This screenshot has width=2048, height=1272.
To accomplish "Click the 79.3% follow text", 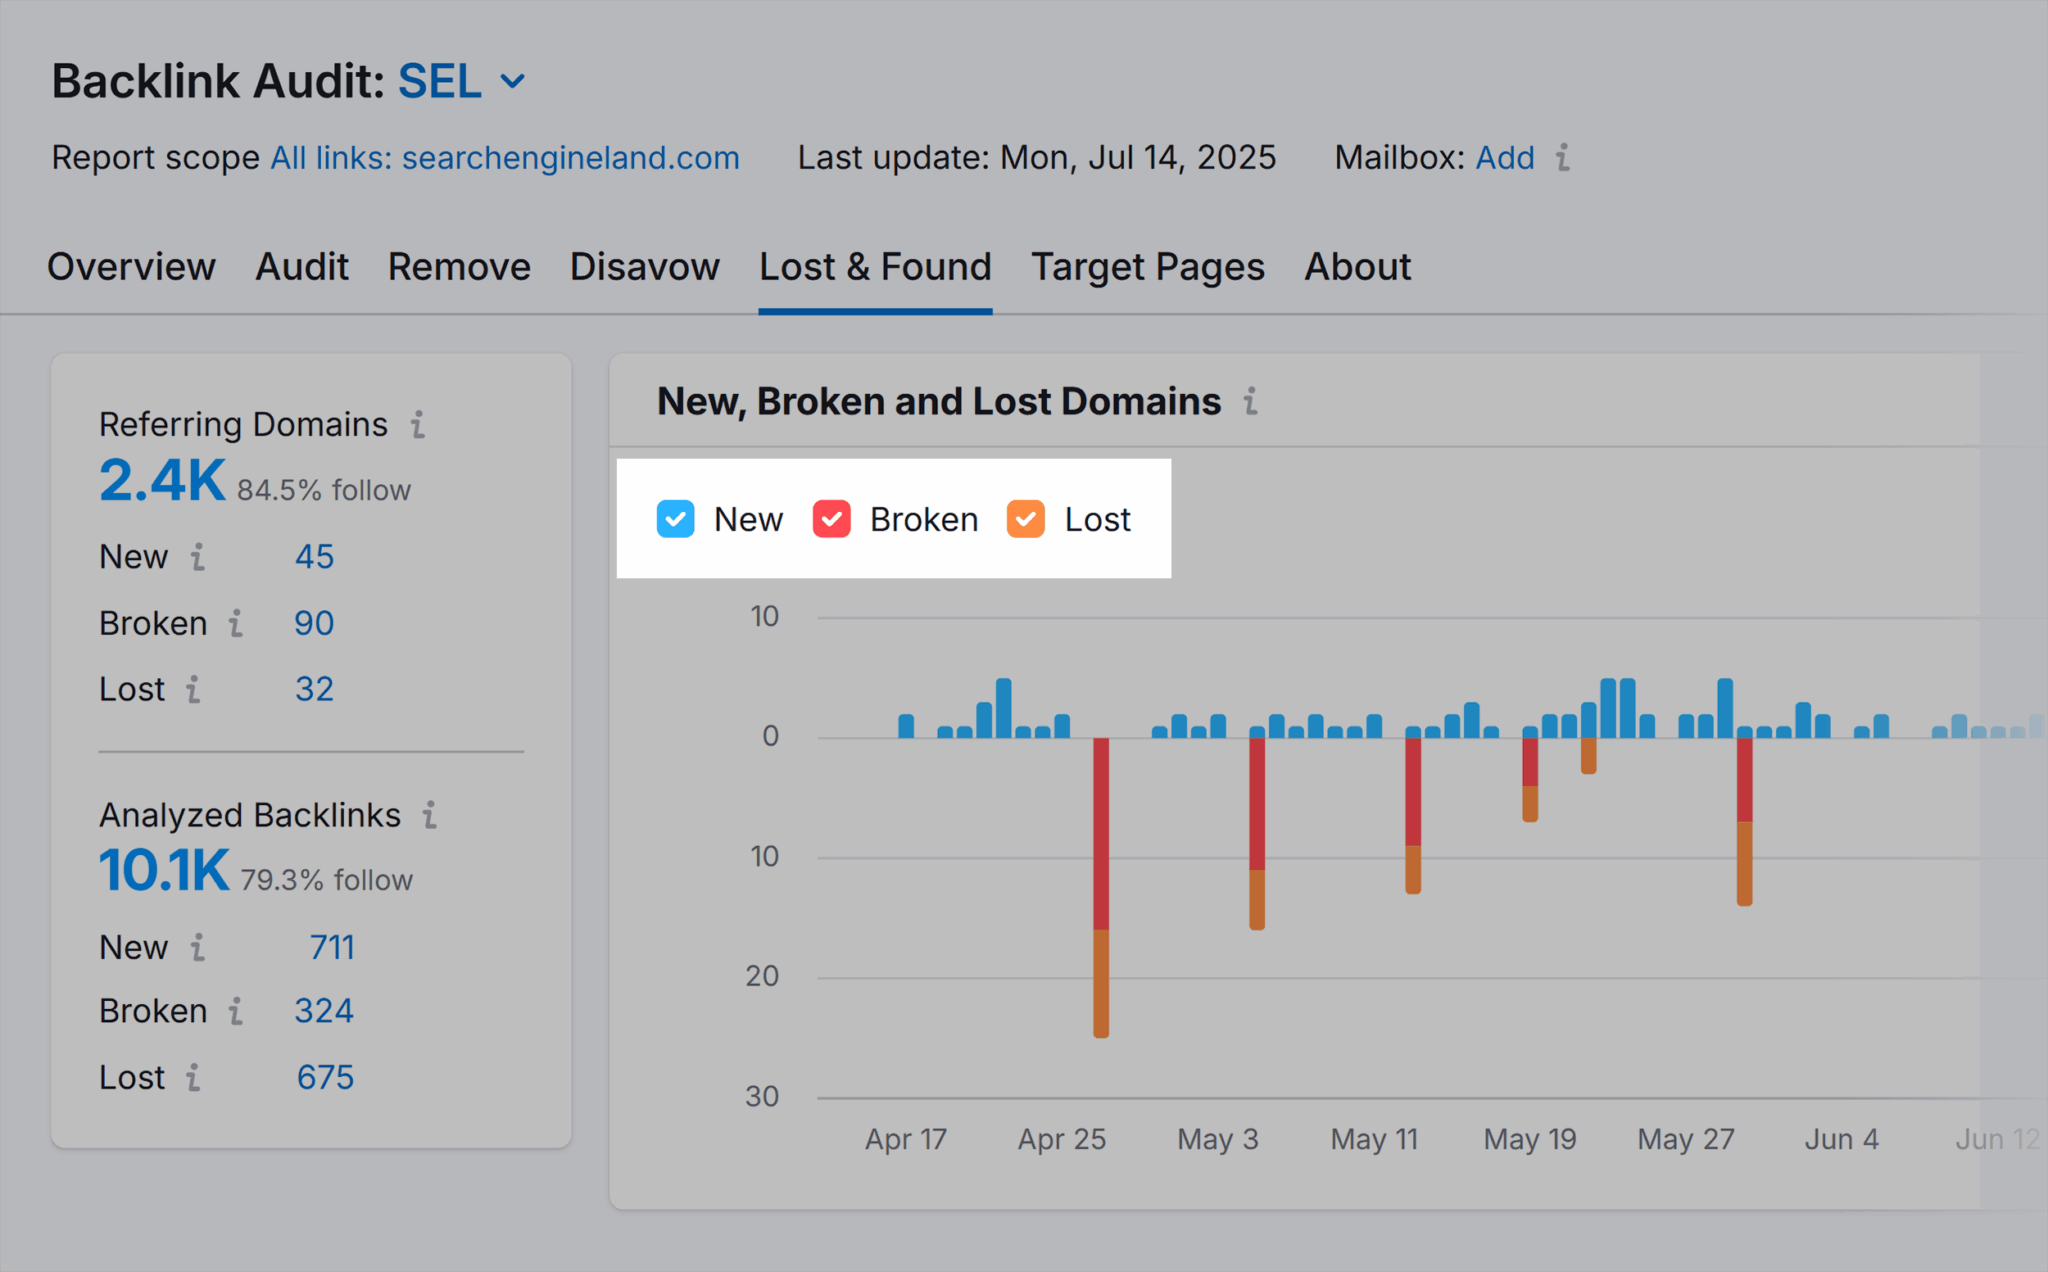I will [327, 881].
